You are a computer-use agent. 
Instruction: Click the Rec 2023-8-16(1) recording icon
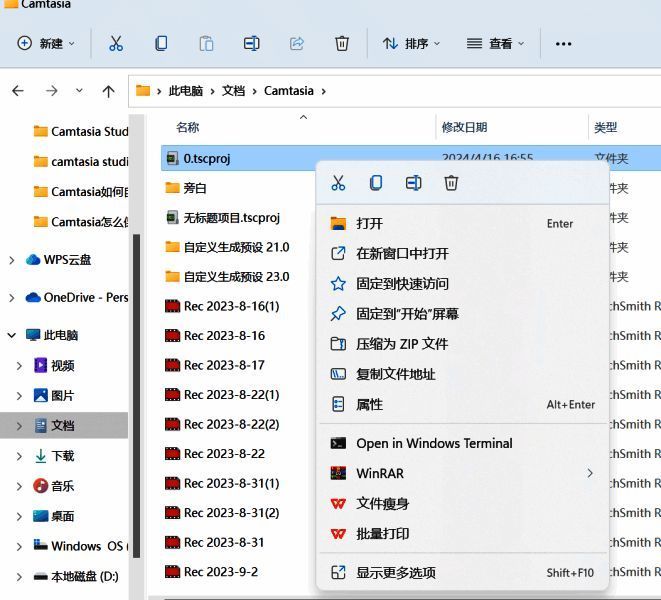coord(172,306)
